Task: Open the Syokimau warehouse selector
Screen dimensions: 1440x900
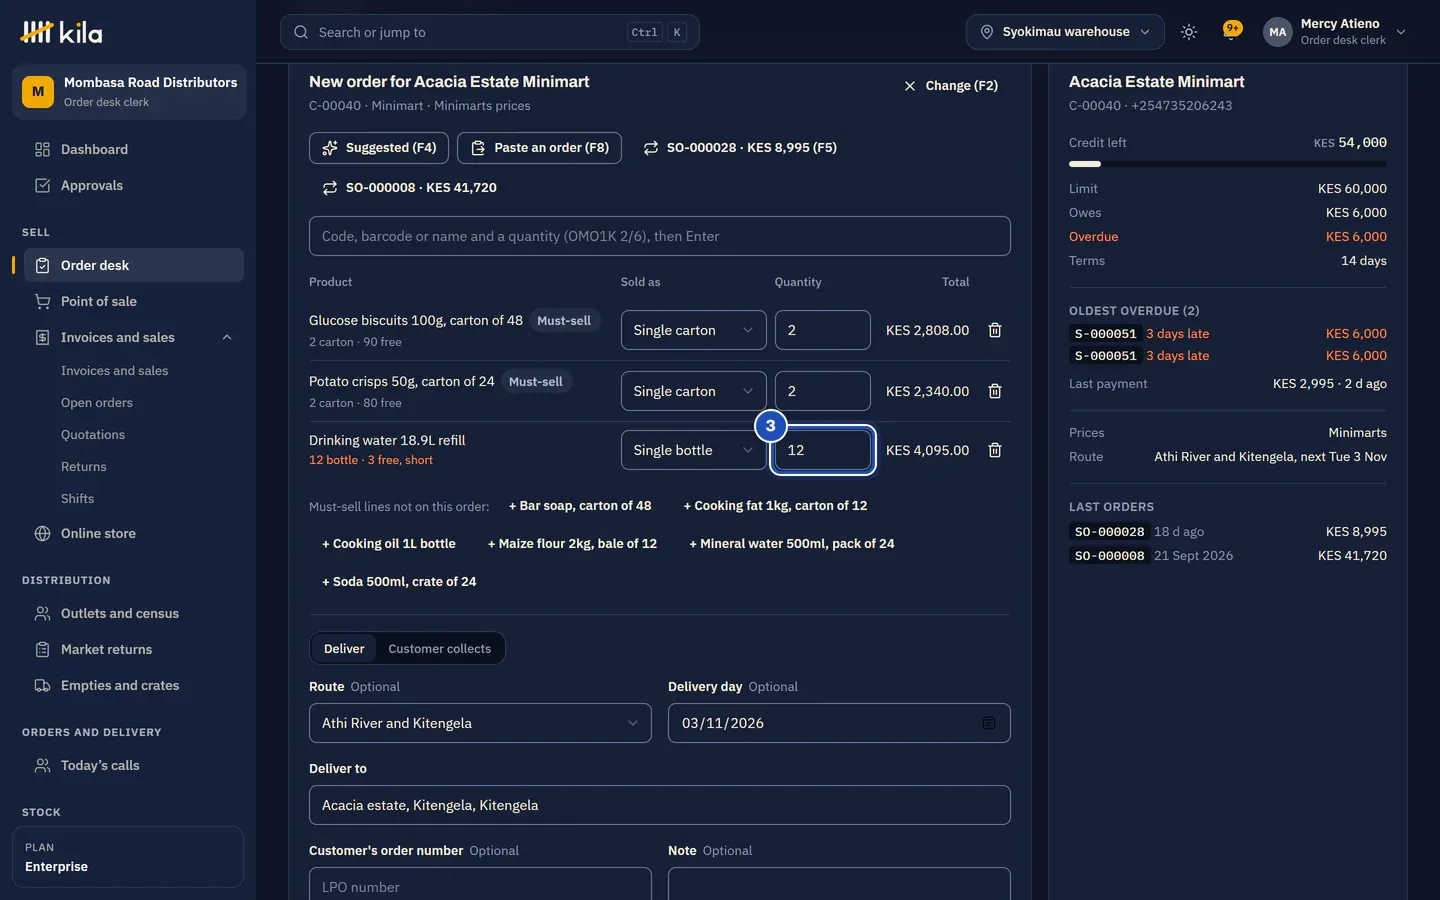Action: click(x=1065, y=32)
